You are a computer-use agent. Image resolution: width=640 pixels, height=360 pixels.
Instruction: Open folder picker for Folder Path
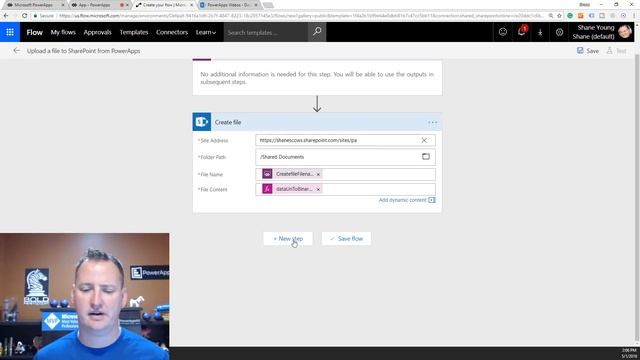(426, 157)
